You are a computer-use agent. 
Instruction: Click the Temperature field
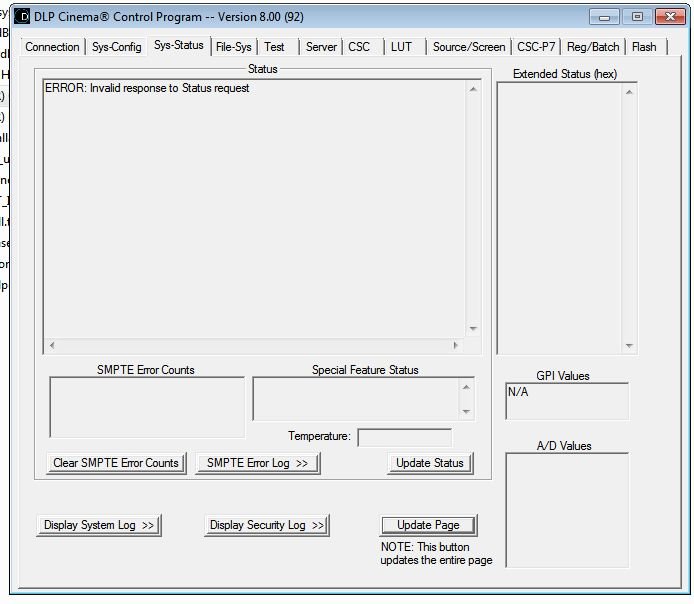click(x=405, y=438)
